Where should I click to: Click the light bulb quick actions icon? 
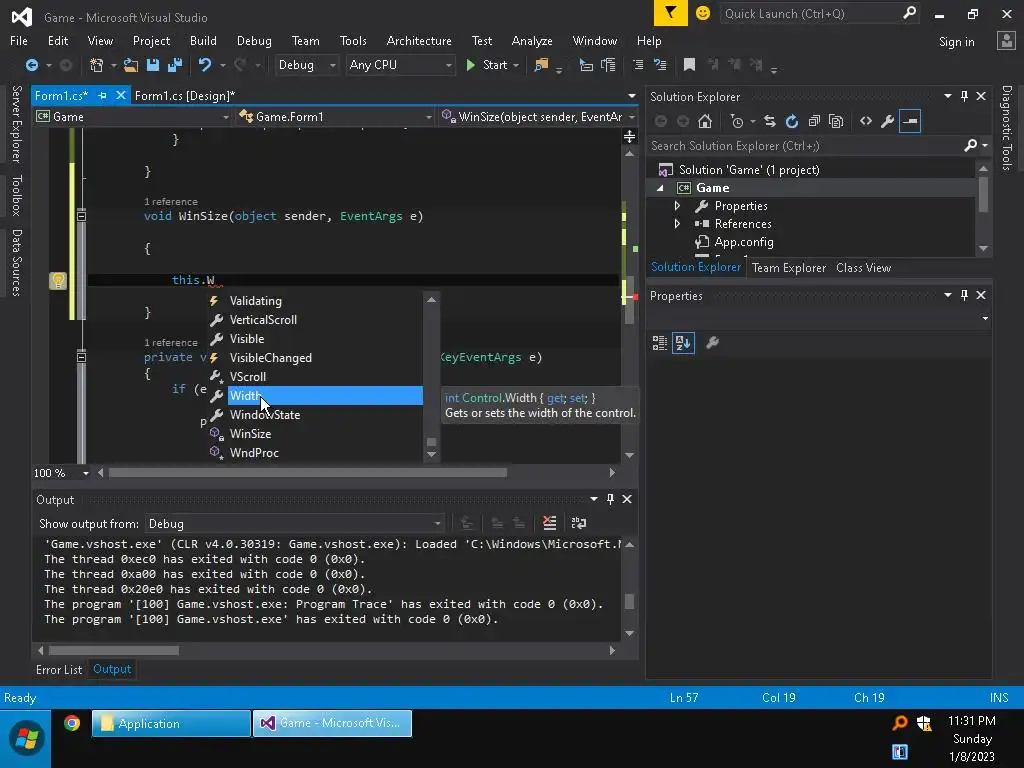[58, 281]
